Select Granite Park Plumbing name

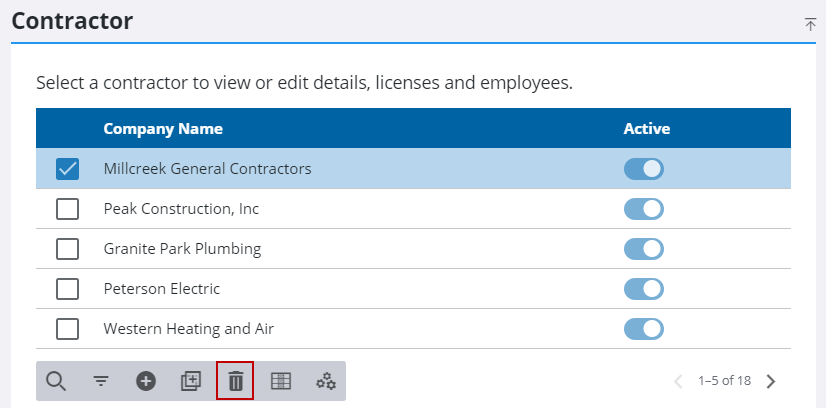(x=182, y=249)
